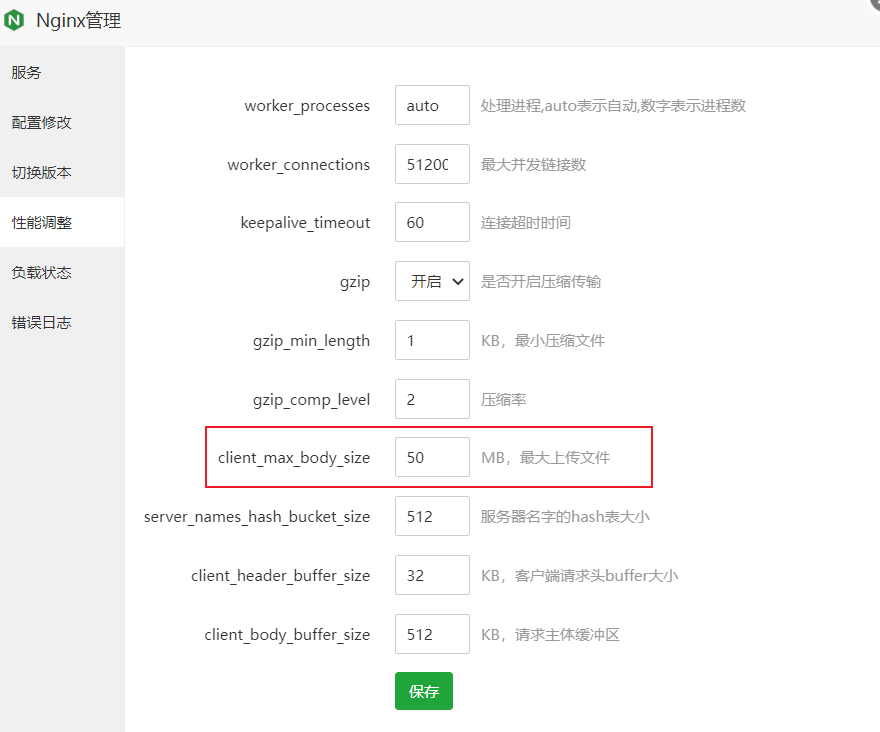Open the 配置修改 sidebar tab

tap(62, 122)
